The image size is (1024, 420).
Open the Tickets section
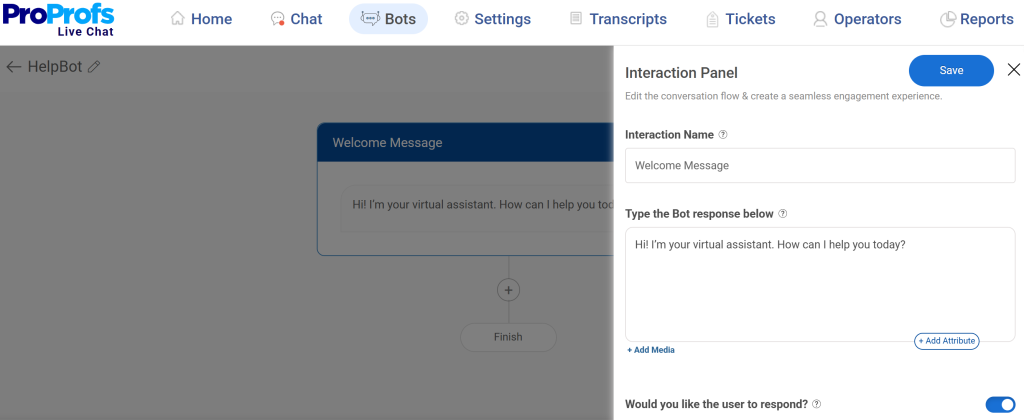[739, 19]
